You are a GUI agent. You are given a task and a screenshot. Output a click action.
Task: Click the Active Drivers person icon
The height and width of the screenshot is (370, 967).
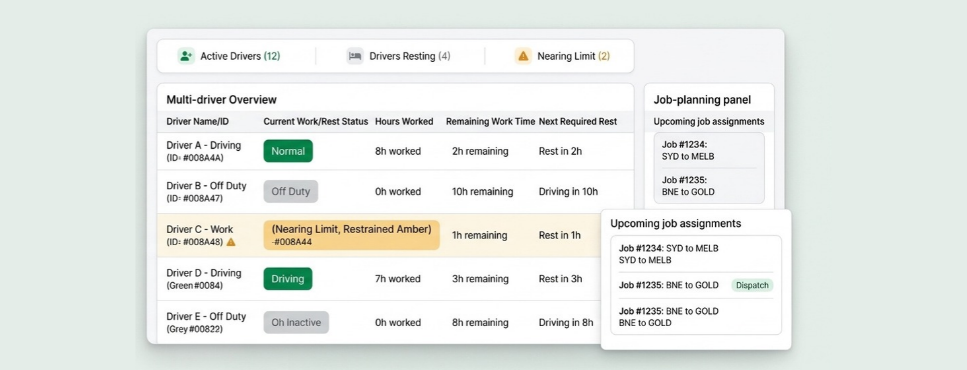pos(186,56)
